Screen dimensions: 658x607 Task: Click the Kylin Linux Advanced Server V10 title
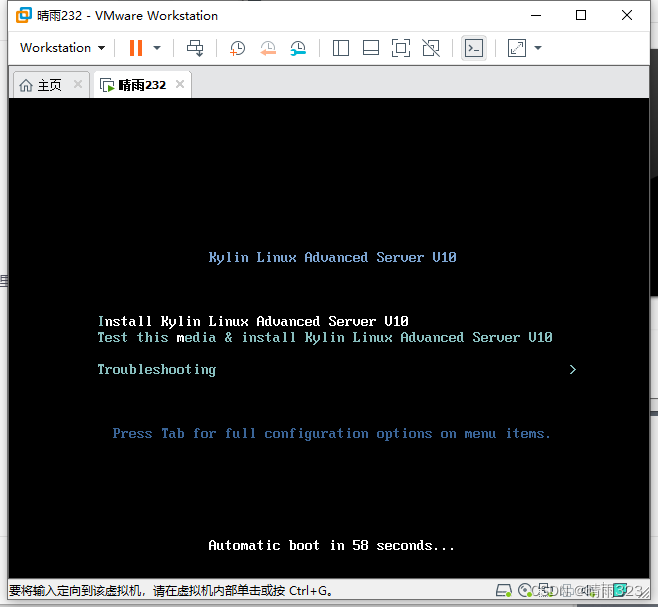point(332,257)
